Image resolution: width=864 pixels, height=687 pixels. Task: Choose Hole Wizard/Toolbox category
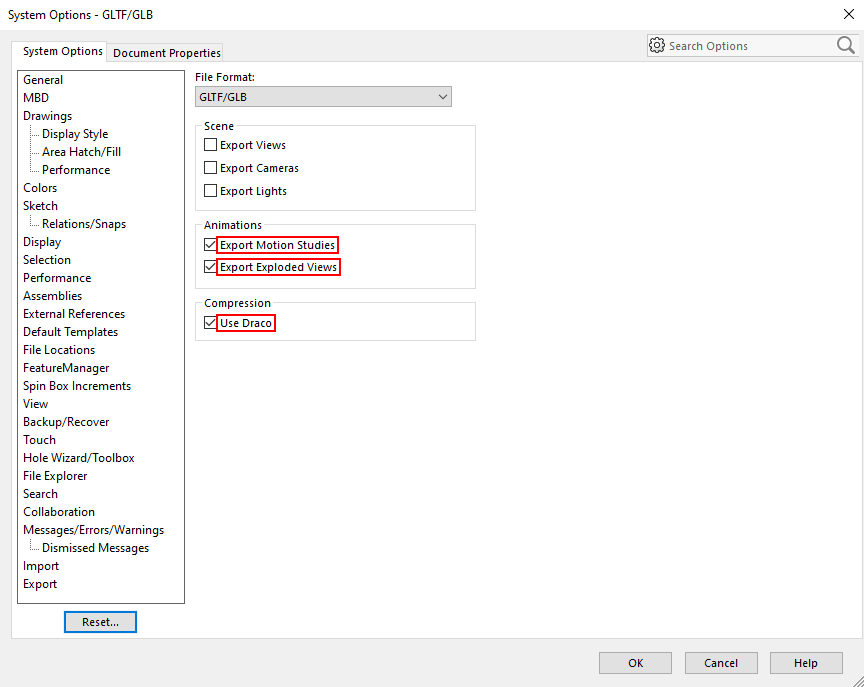tap(78, 458)
